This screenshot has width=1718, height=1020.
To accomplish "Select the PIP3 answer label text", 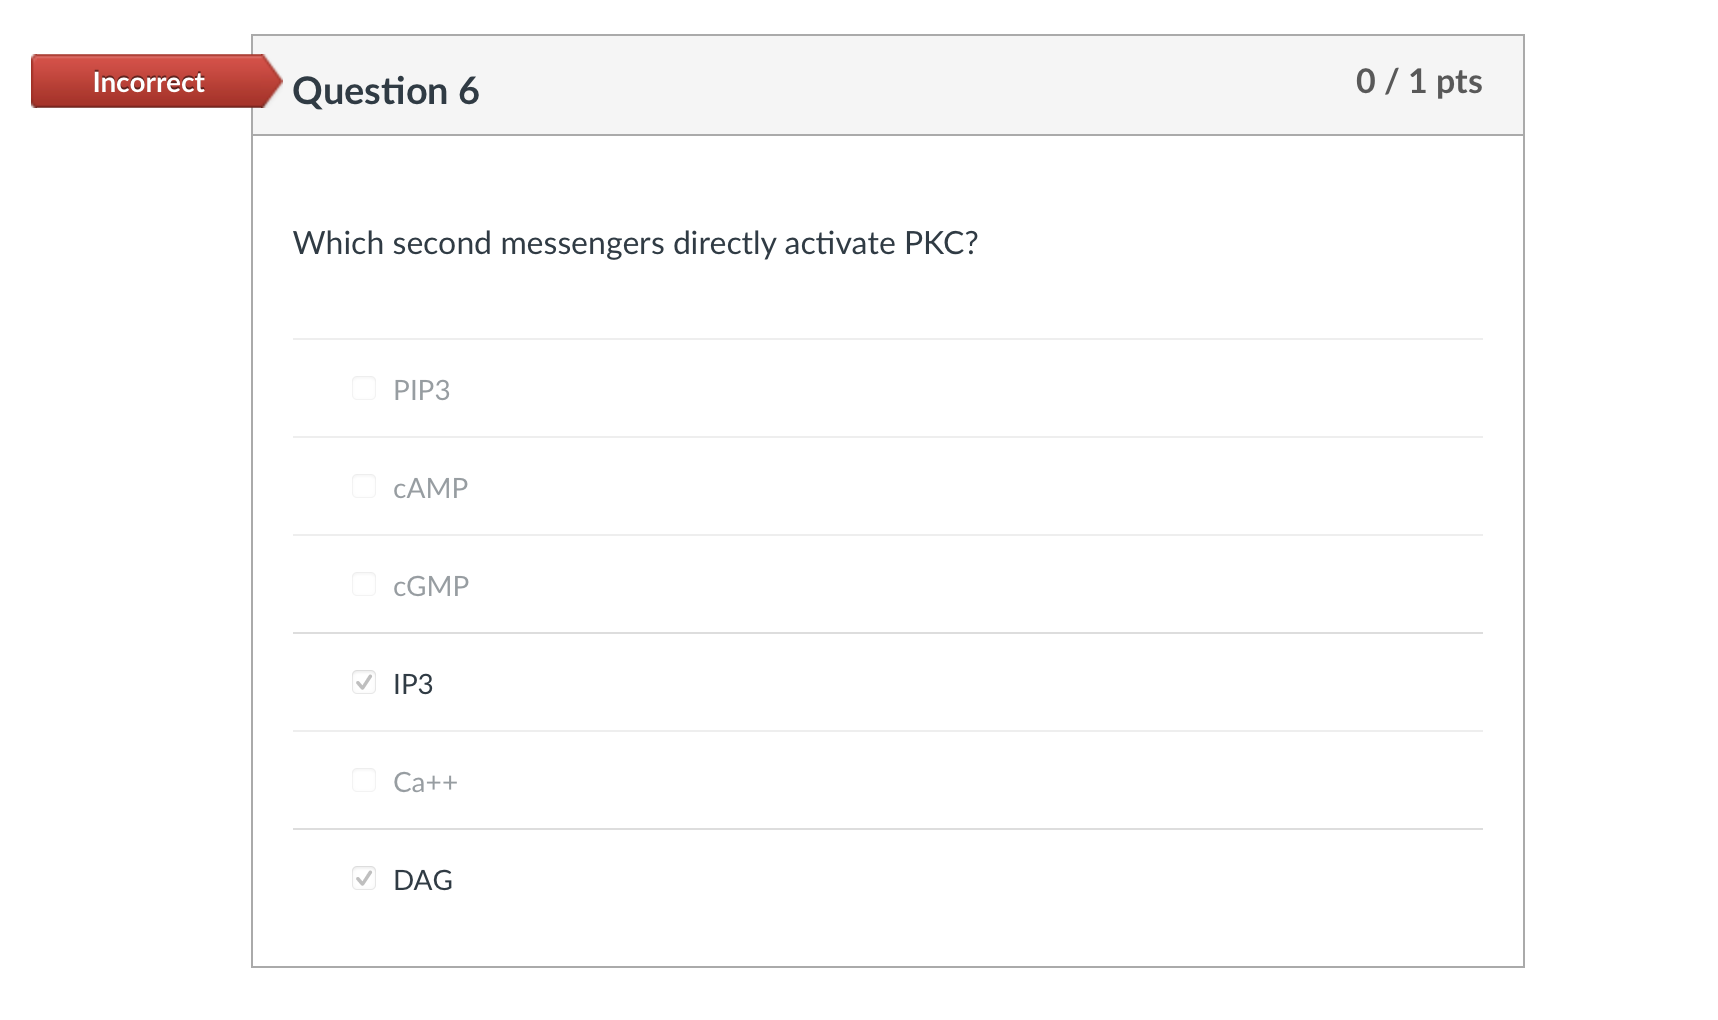I will click(422, 390).
